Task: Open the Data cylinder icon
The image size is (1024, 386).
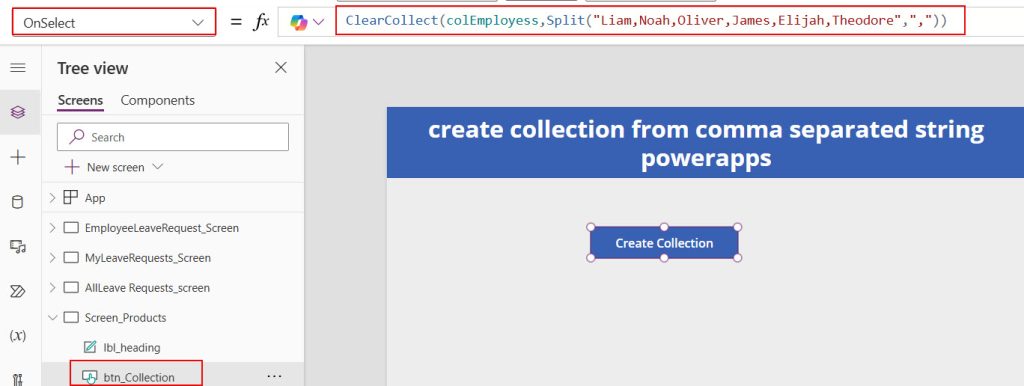Action: click(x=18, y=202)
